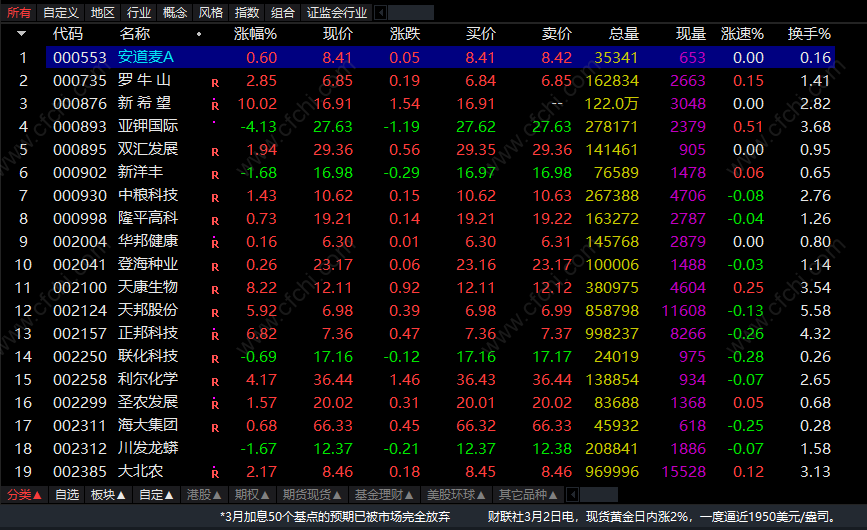Sort by the 涨速% column header
Screen dimensions: 867x530
pyautogui.click(x=742, y=34)
